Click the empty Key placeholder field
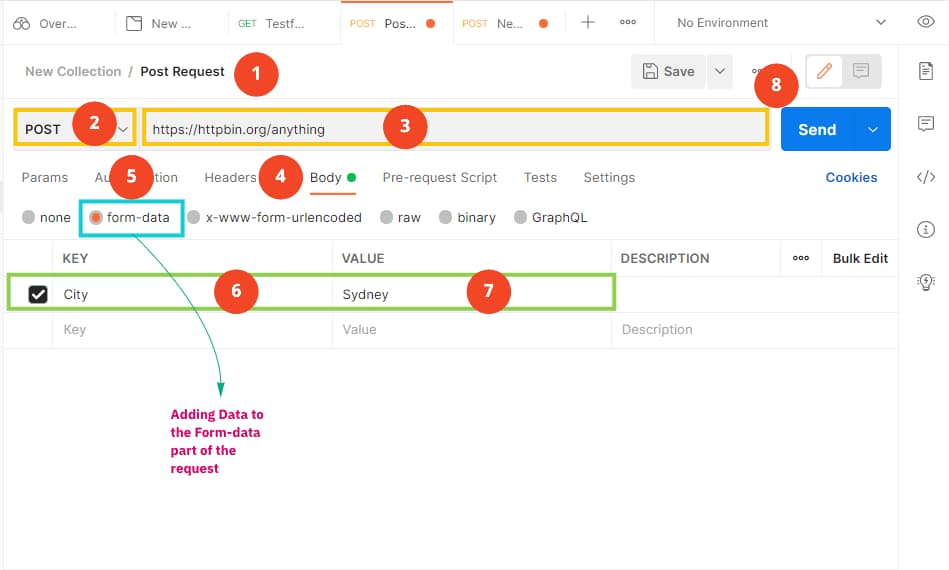The width and height of the screenshot is (949, 570). tap(192, 330)
